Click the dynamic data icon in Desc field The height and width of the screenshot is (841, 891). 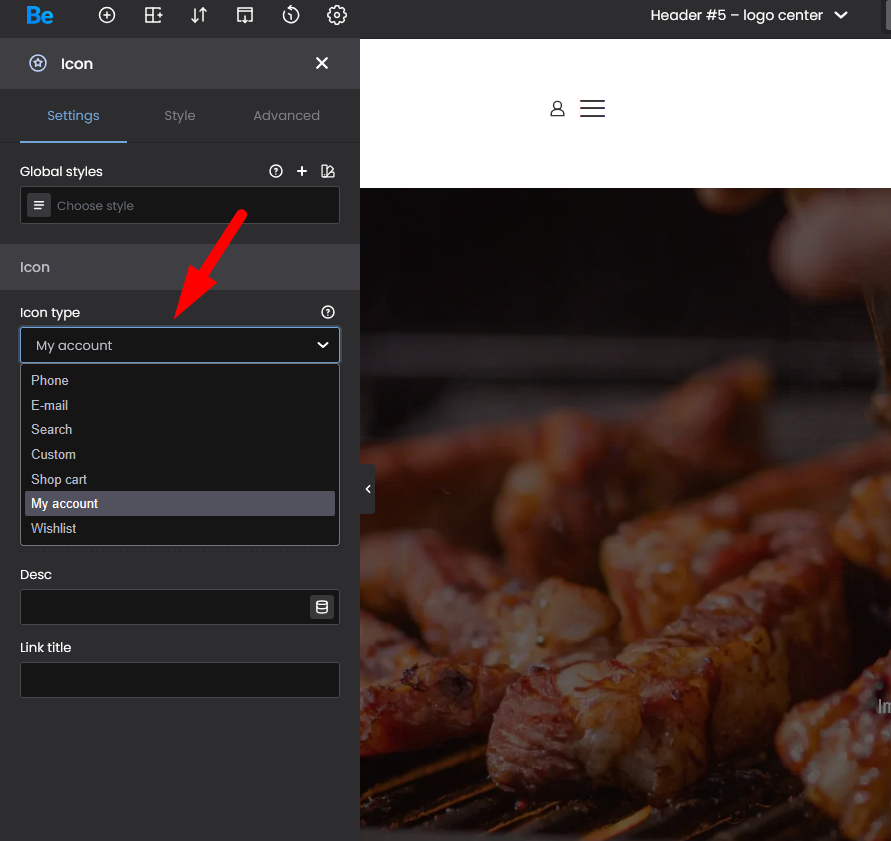click(x=321, y=607)
